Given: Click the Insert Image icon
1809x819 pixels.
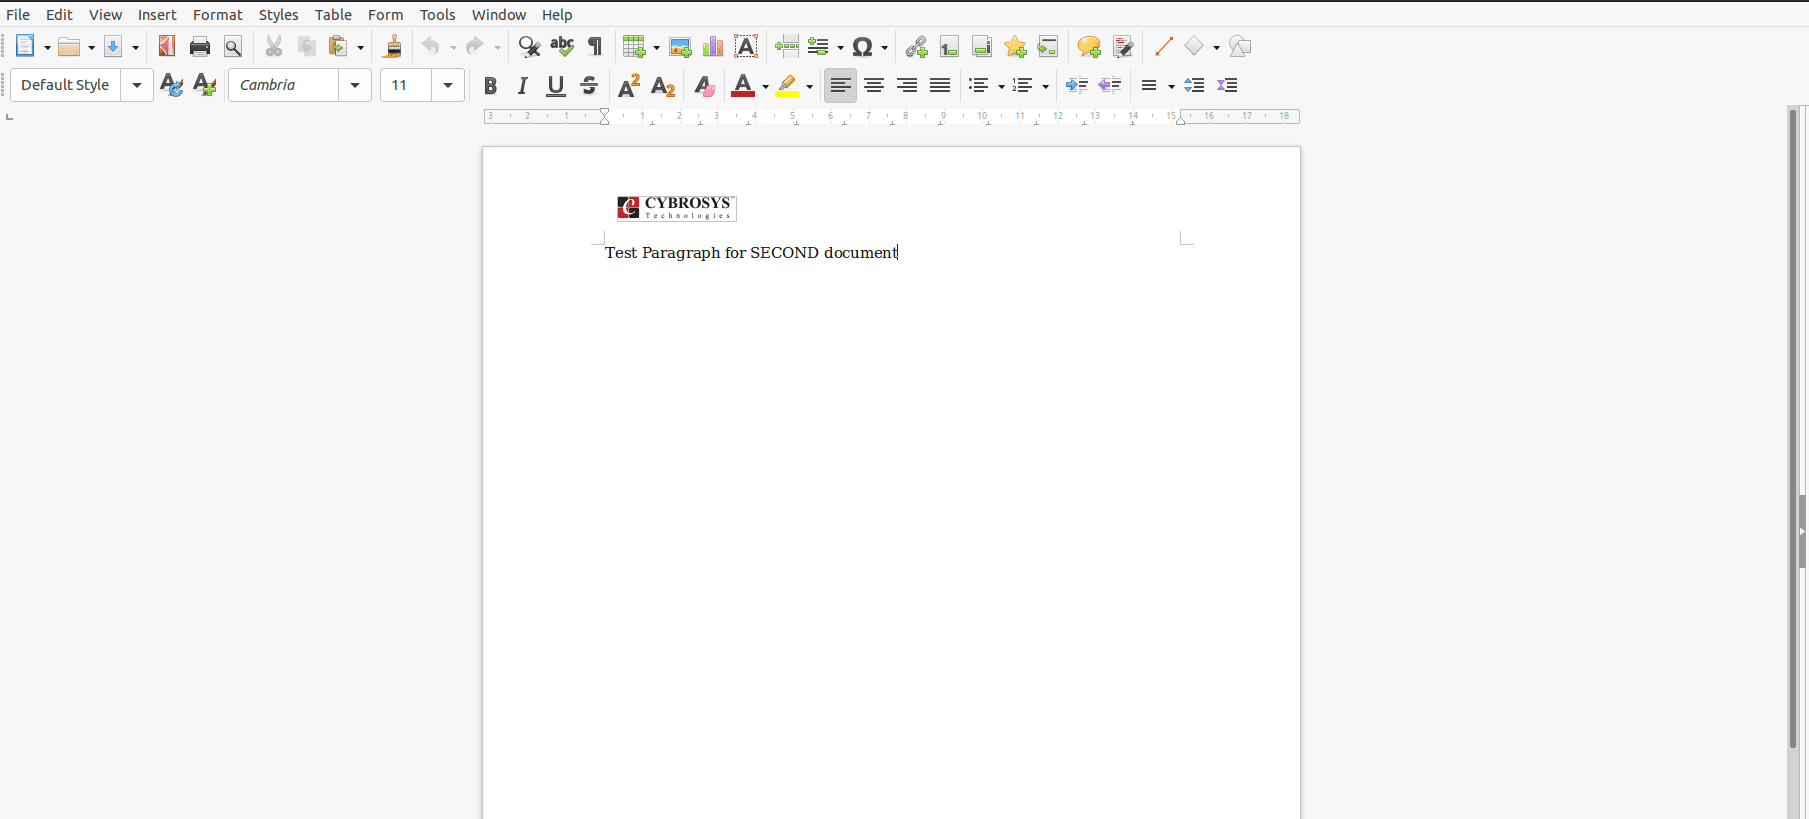Looking at the screenshot, I should 680,46.
